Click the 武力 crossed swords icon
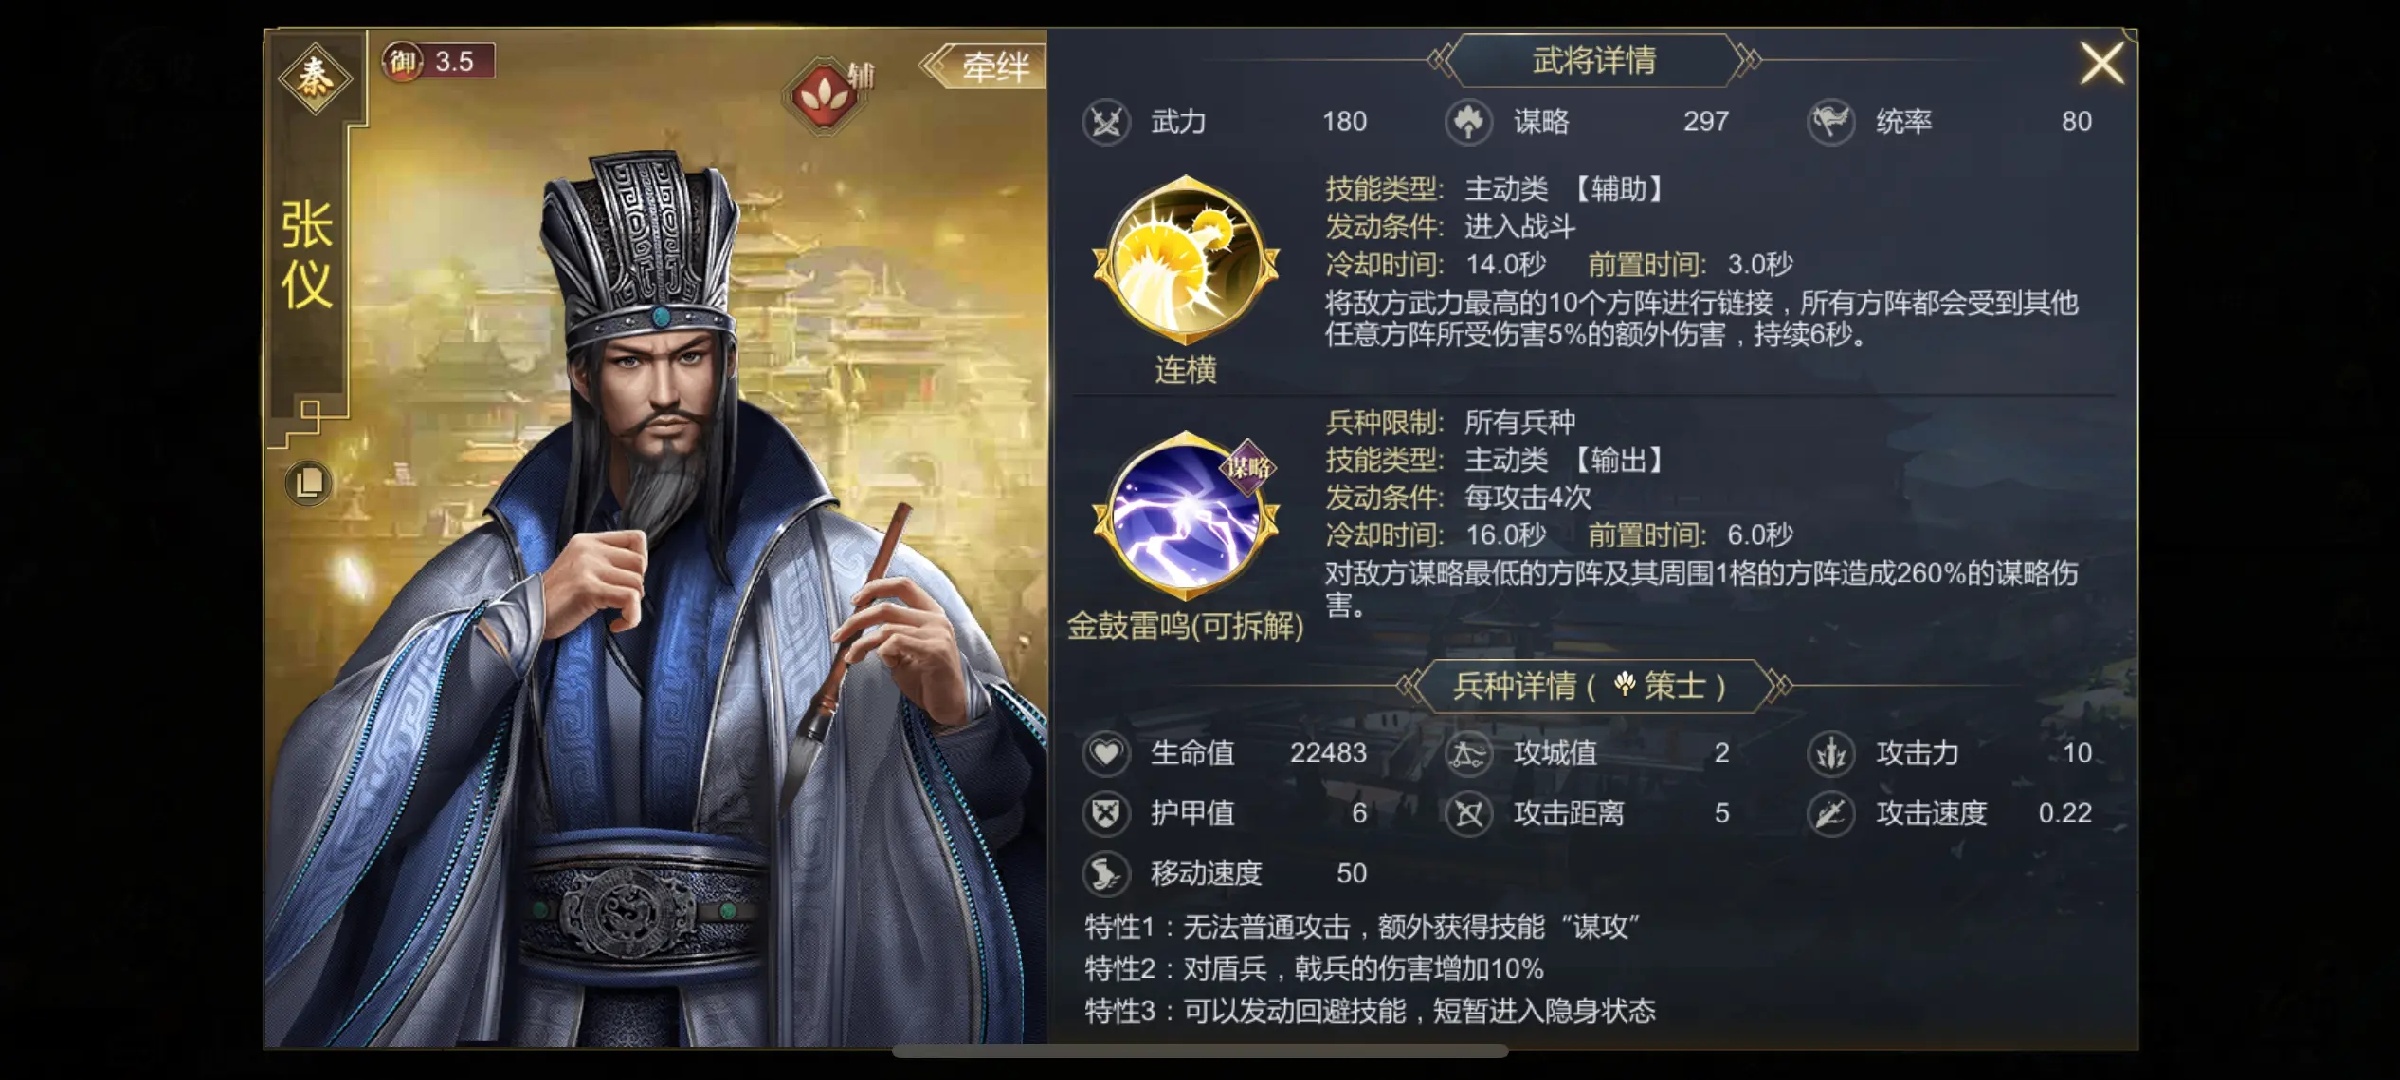 [x=1106, y=122]
